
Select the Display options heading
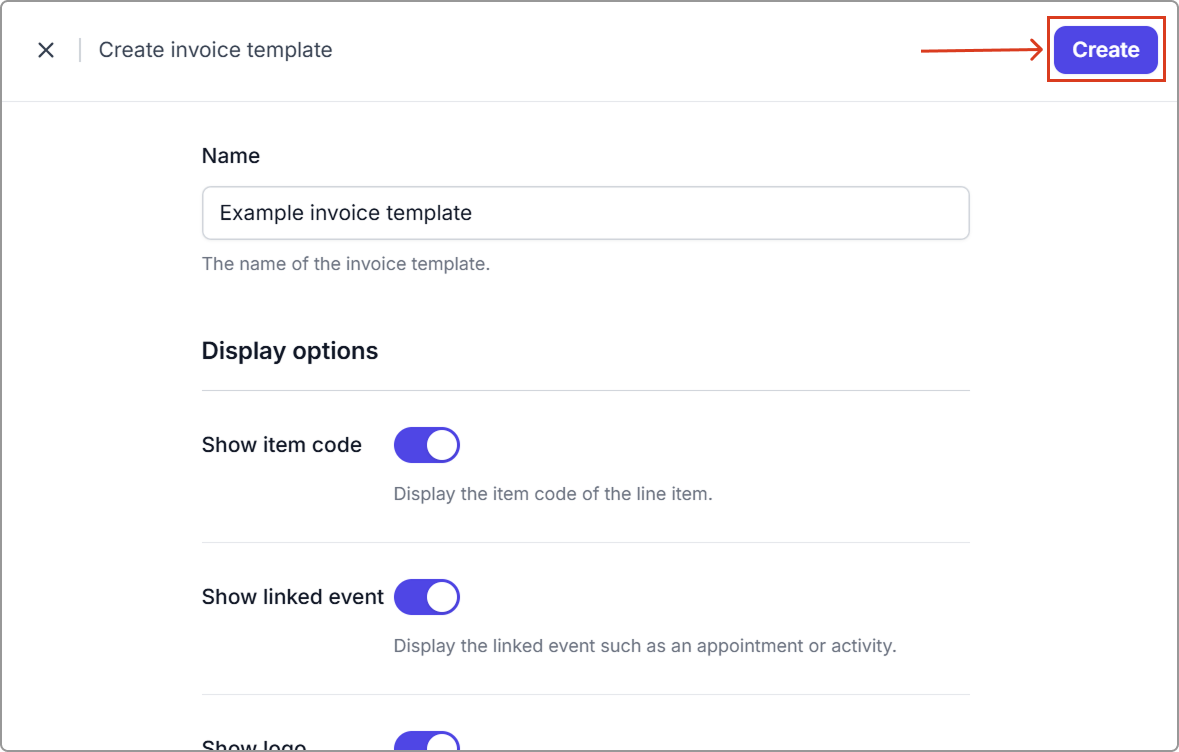point(290,351)
